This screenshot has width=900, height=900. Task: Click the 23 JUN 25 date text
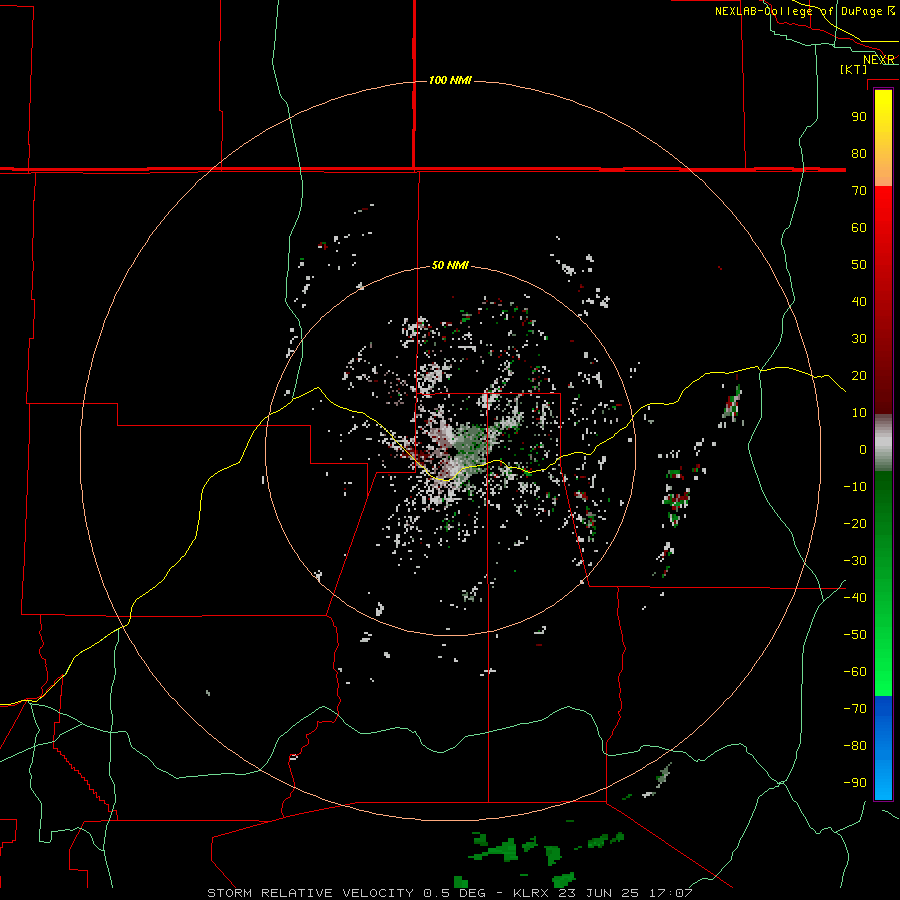coord(599,893)
